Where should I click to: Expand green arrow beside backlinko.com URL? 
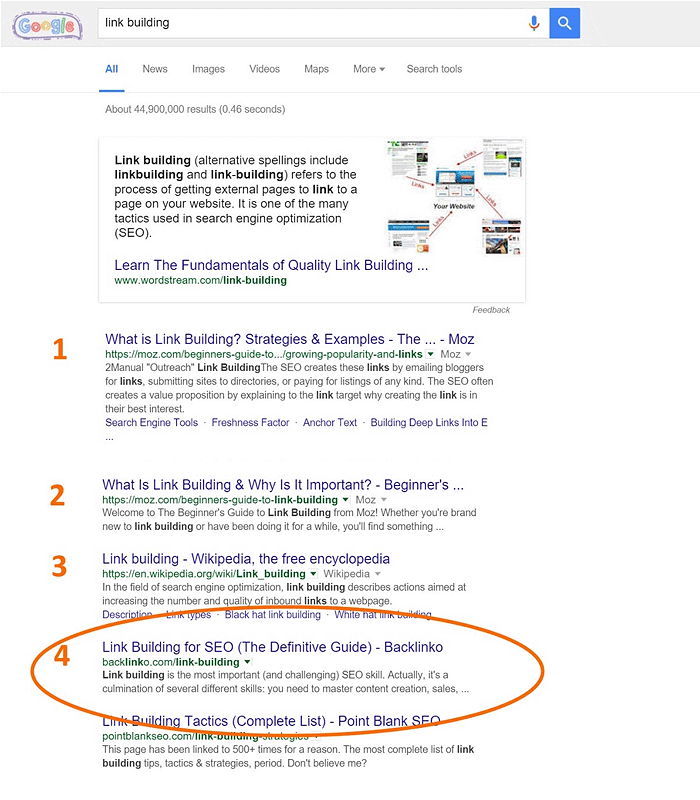tap(247, 662)
